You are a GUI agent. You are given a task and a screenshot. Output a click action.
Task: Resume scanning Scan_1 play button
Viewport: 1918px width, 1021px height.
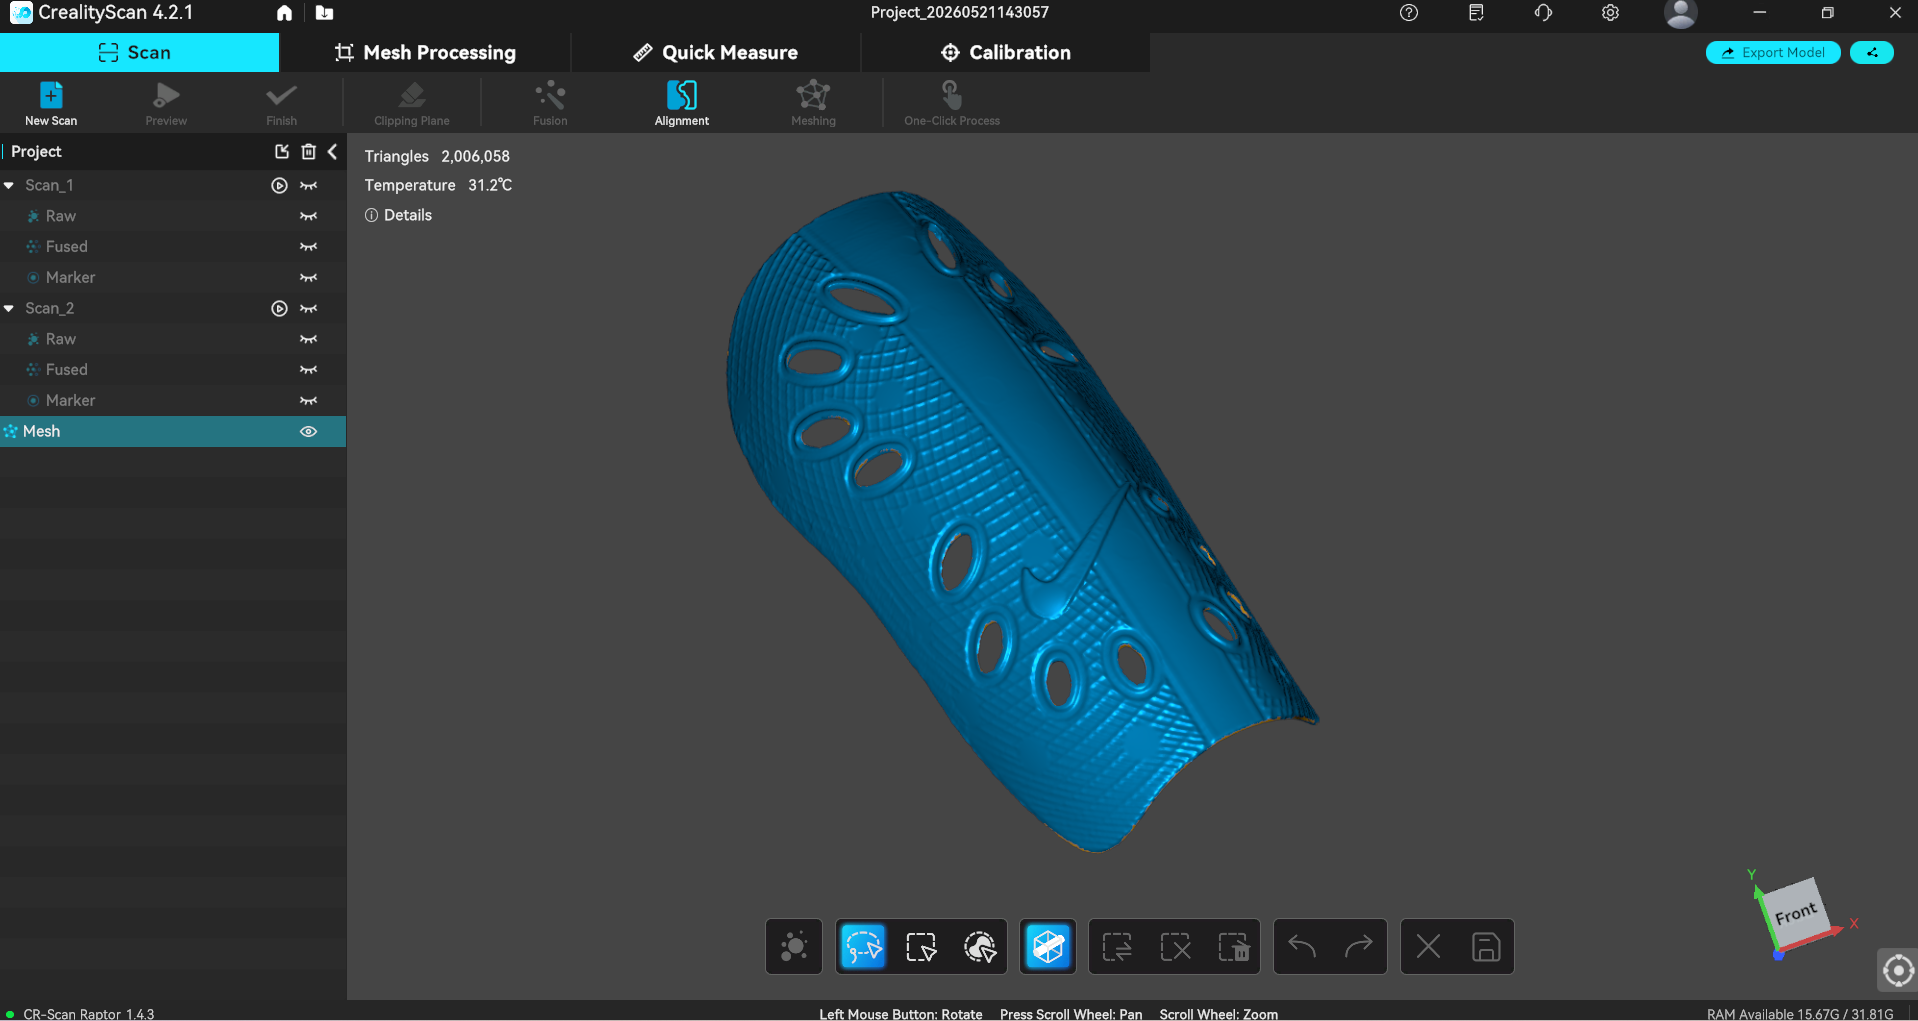click(279, 186)
